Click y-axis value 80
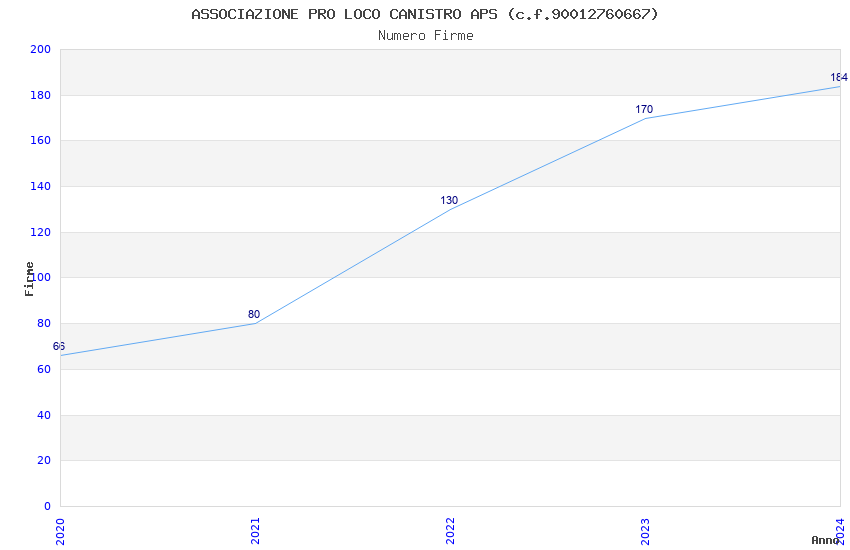This screenshot has width=850, height=550. (x=44, y=323)
